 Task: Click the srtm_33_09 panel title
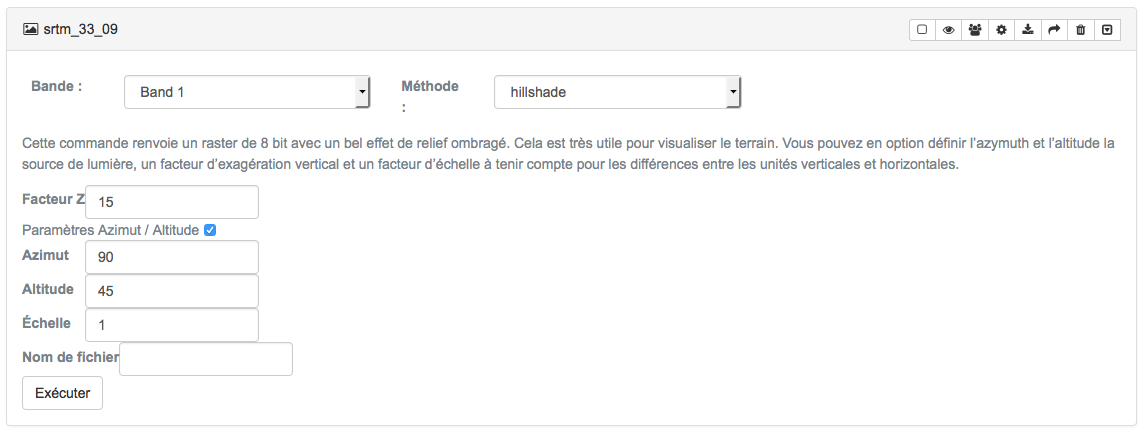point(80,30)
